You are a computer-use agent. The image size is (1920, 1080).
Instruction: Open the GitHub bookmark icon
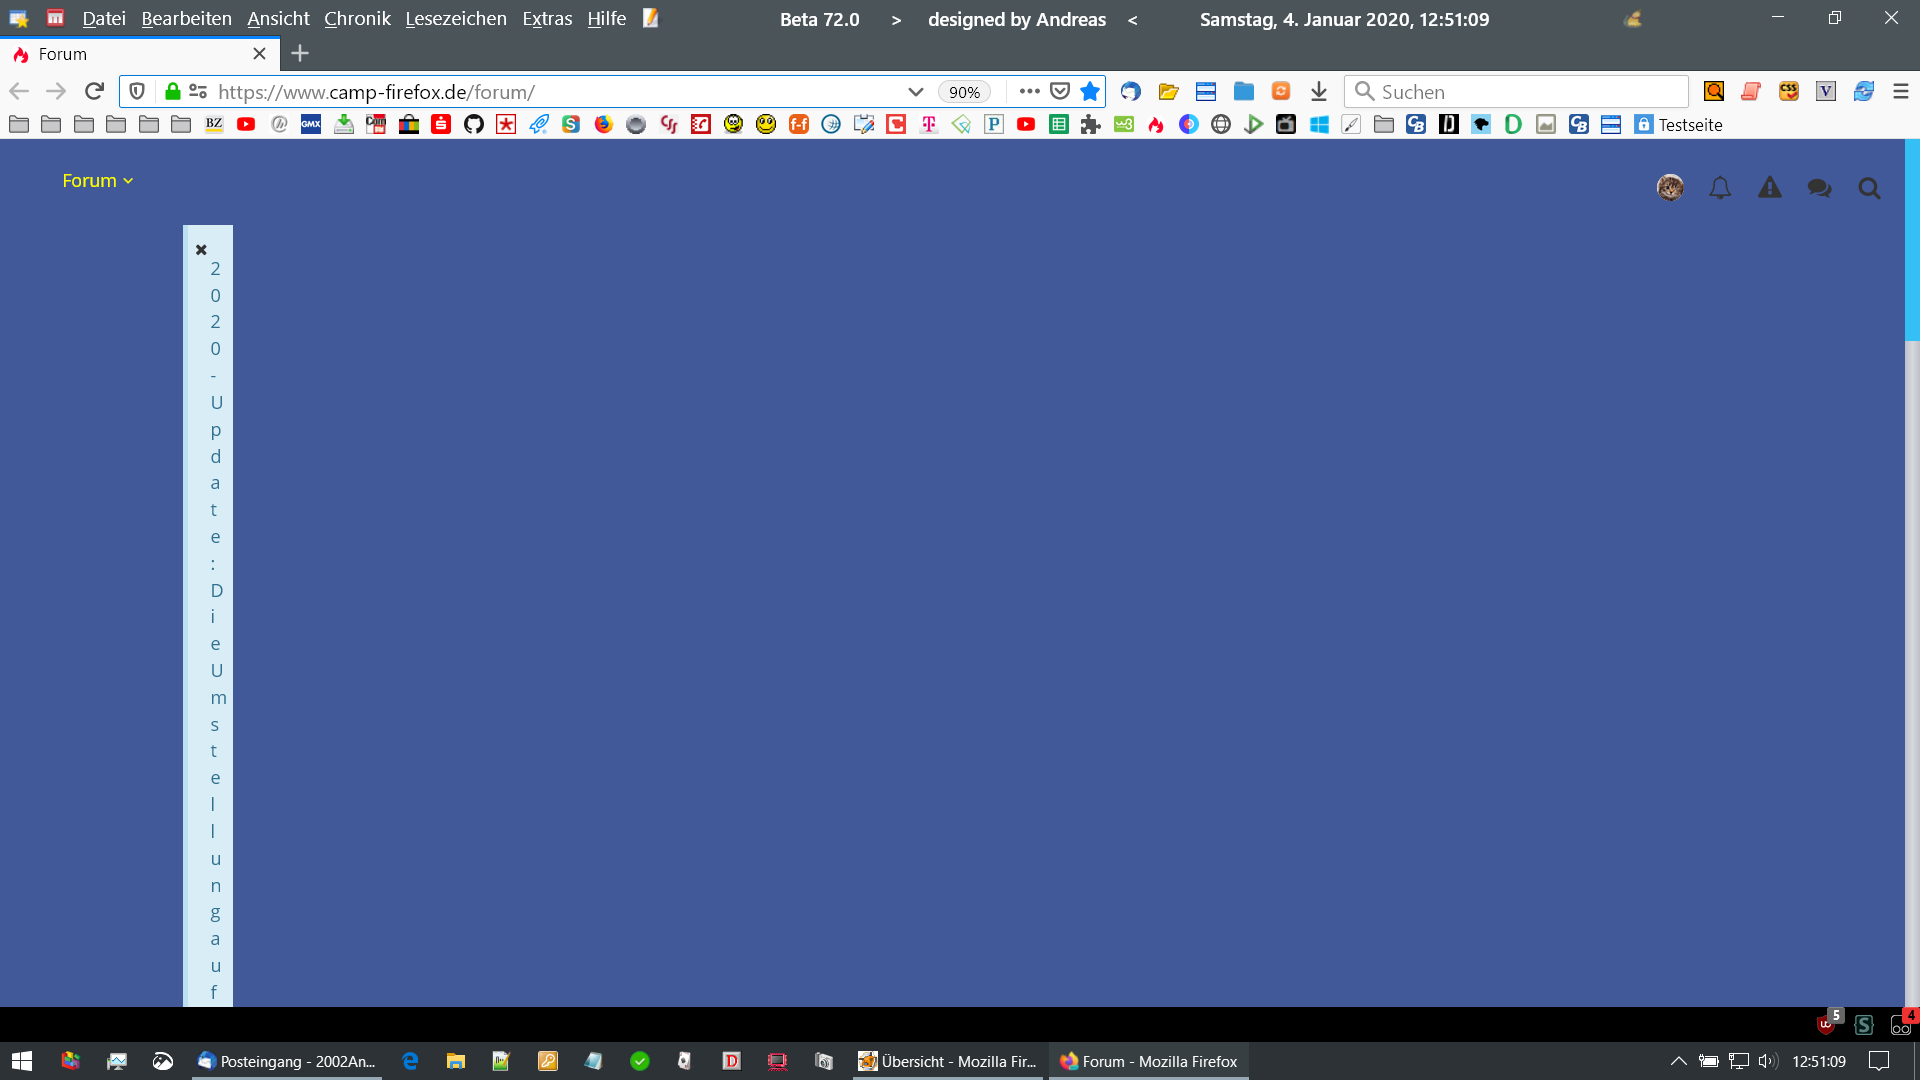(x=474, y=124)
